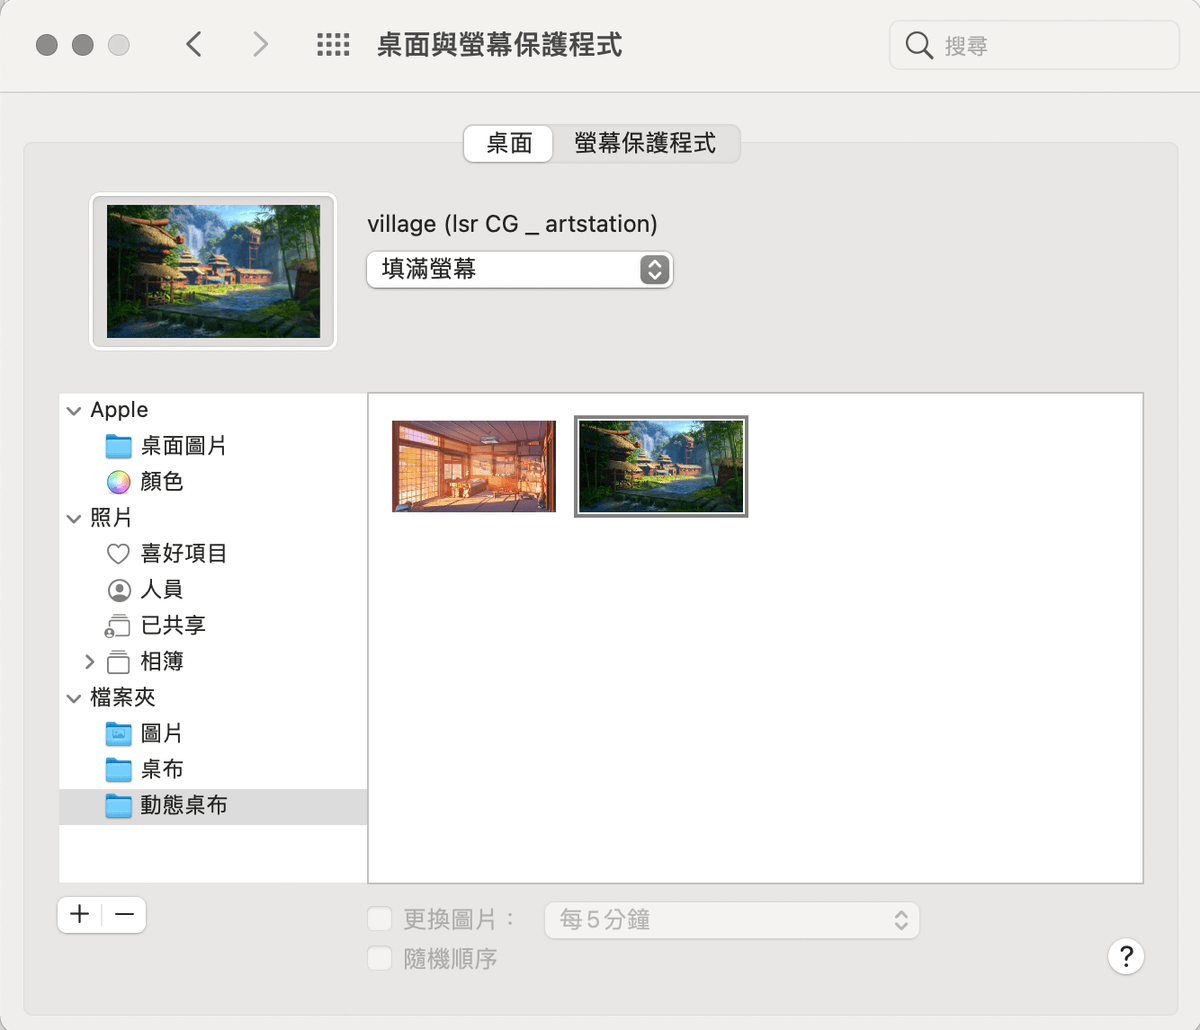Select the 動態桌布 folder row
The width and height of the screenshot is (1200, 1030).
[x=213, y=806]
